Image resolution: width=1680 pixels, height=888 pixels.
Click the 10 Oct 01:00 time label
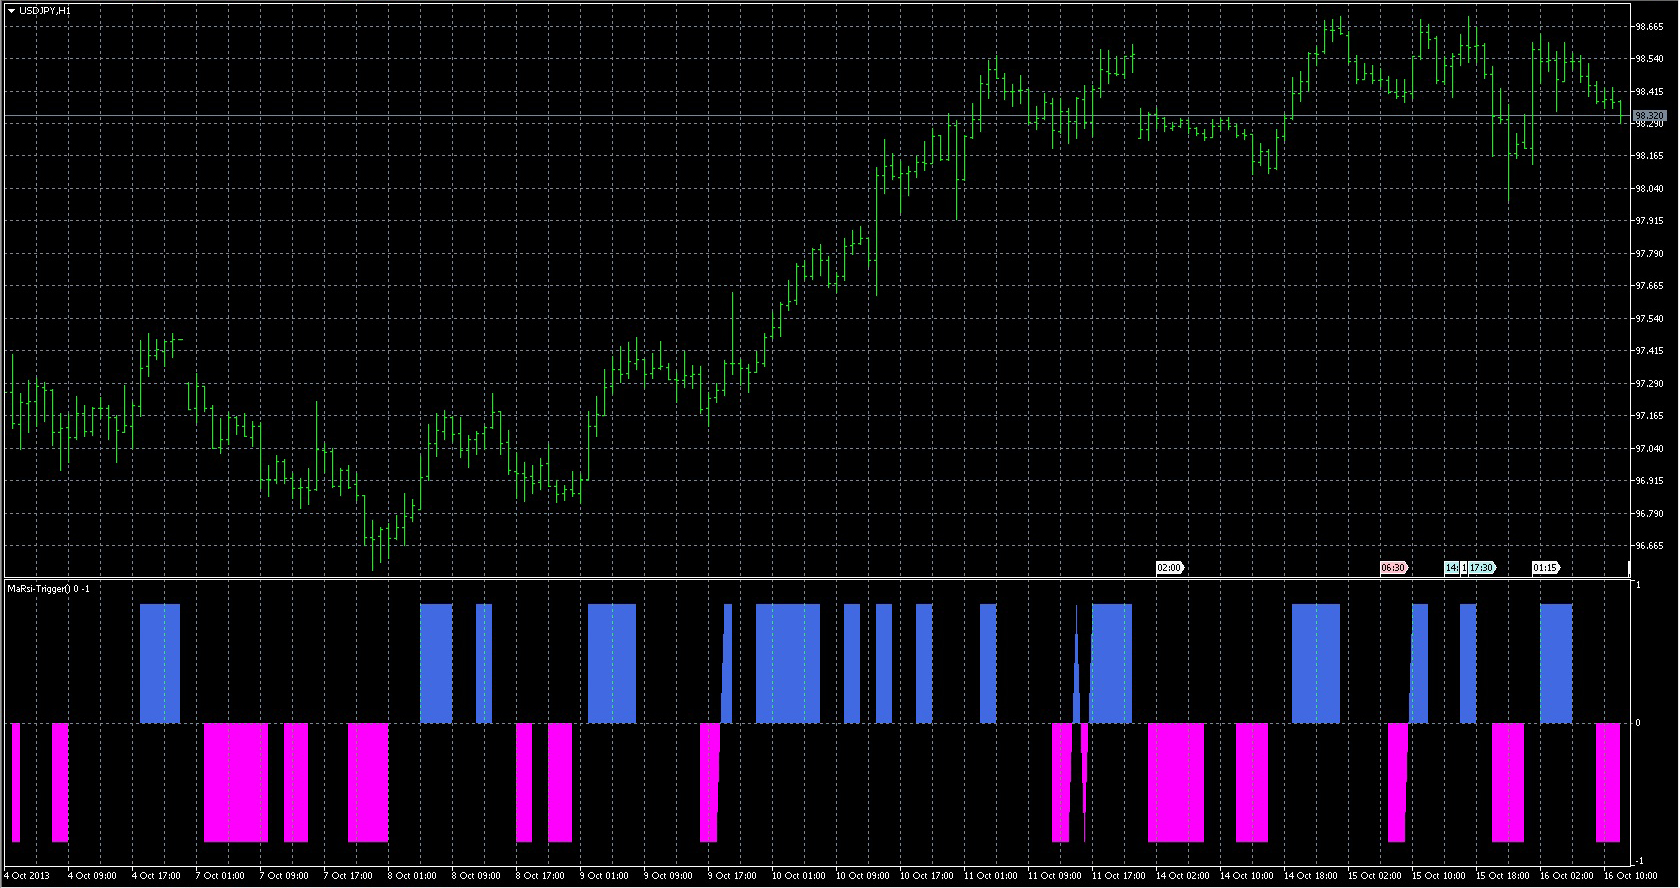pos(797,876)
